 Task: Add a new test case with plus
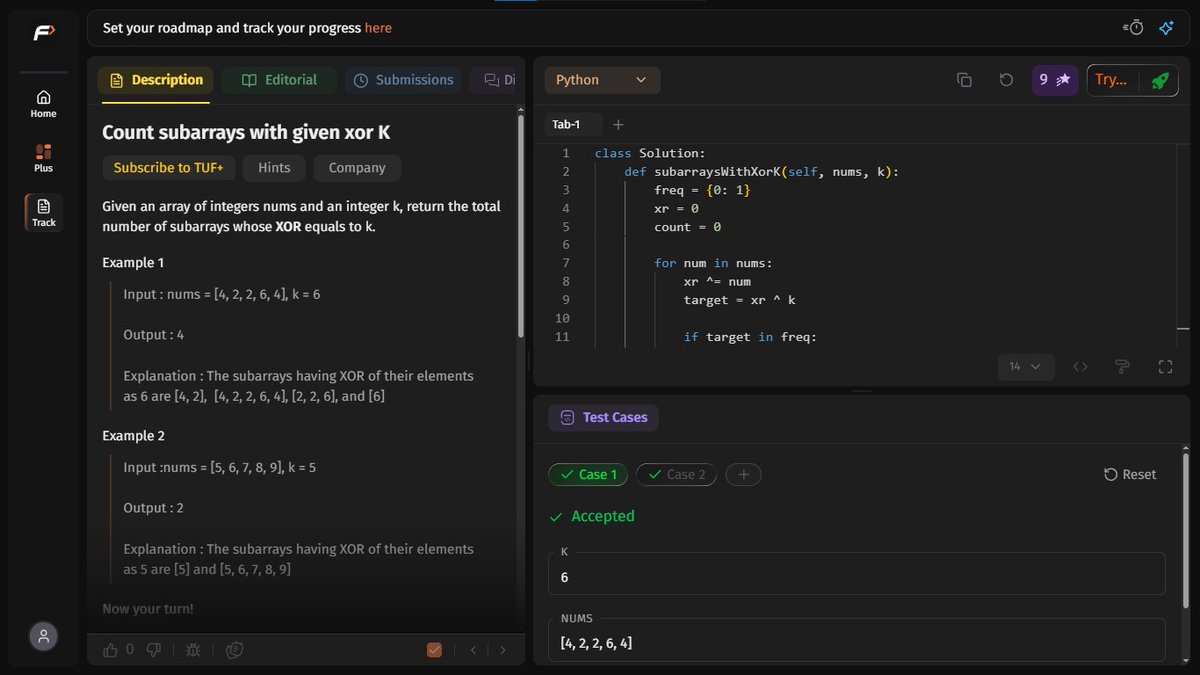pyautogui.click(x=743, y=475)
